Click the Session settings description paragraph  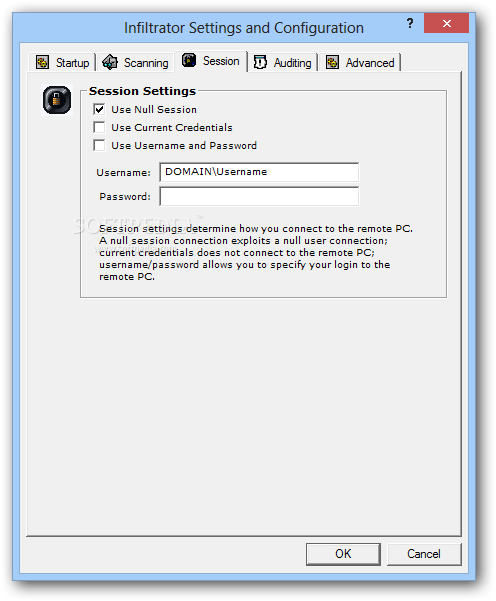pos(256,253)
